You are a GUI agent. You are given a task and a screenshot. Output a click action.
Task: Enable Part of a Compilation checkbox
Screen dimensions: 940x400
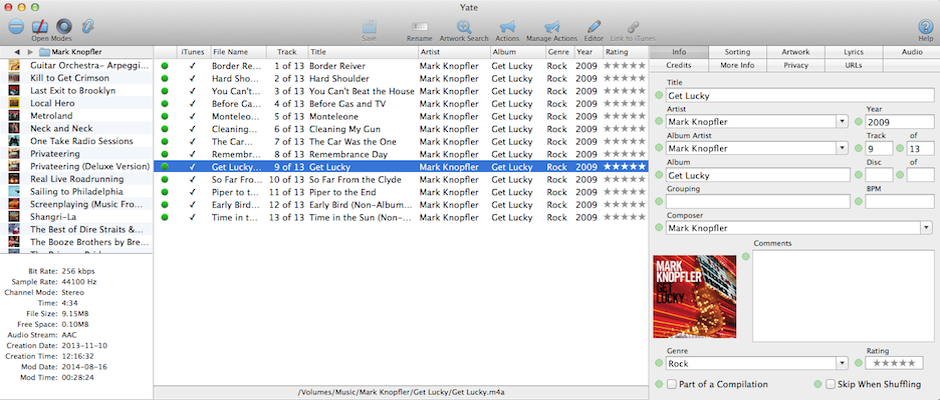[672, 384]
